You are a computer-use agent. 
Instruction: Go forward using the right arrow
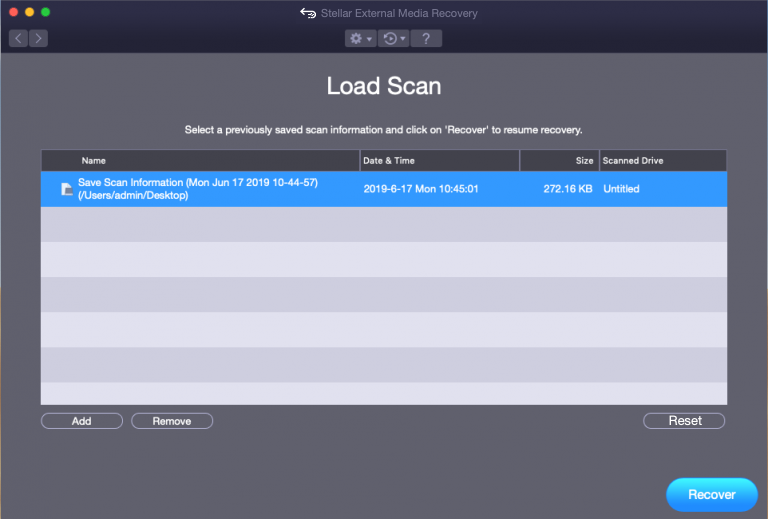point(38,38)
